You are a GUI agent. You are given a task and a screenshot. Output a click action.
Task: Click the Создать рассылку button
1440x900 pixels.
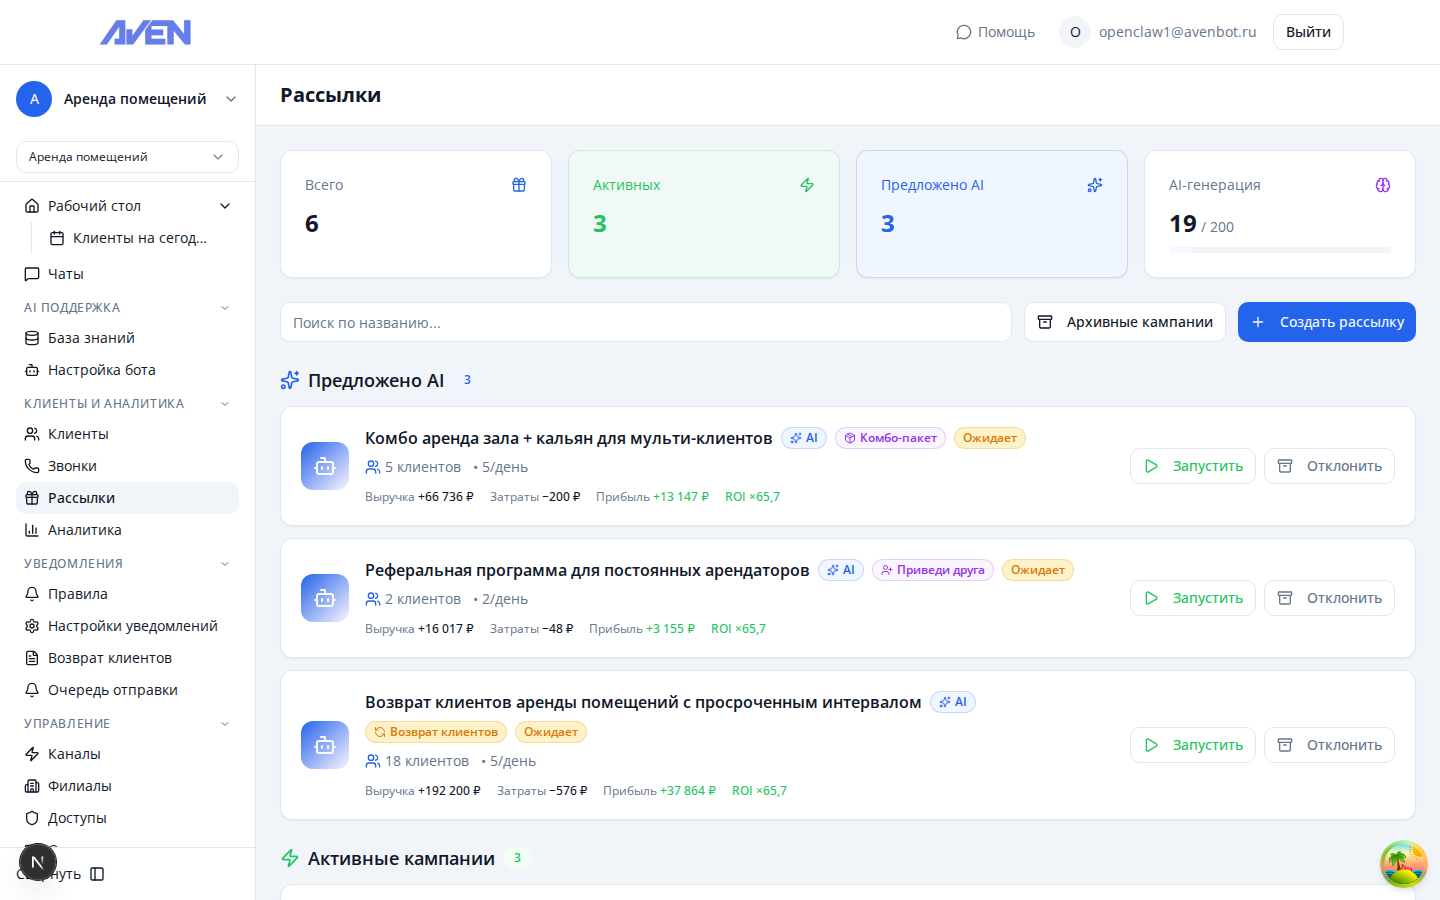(1326, 322)
